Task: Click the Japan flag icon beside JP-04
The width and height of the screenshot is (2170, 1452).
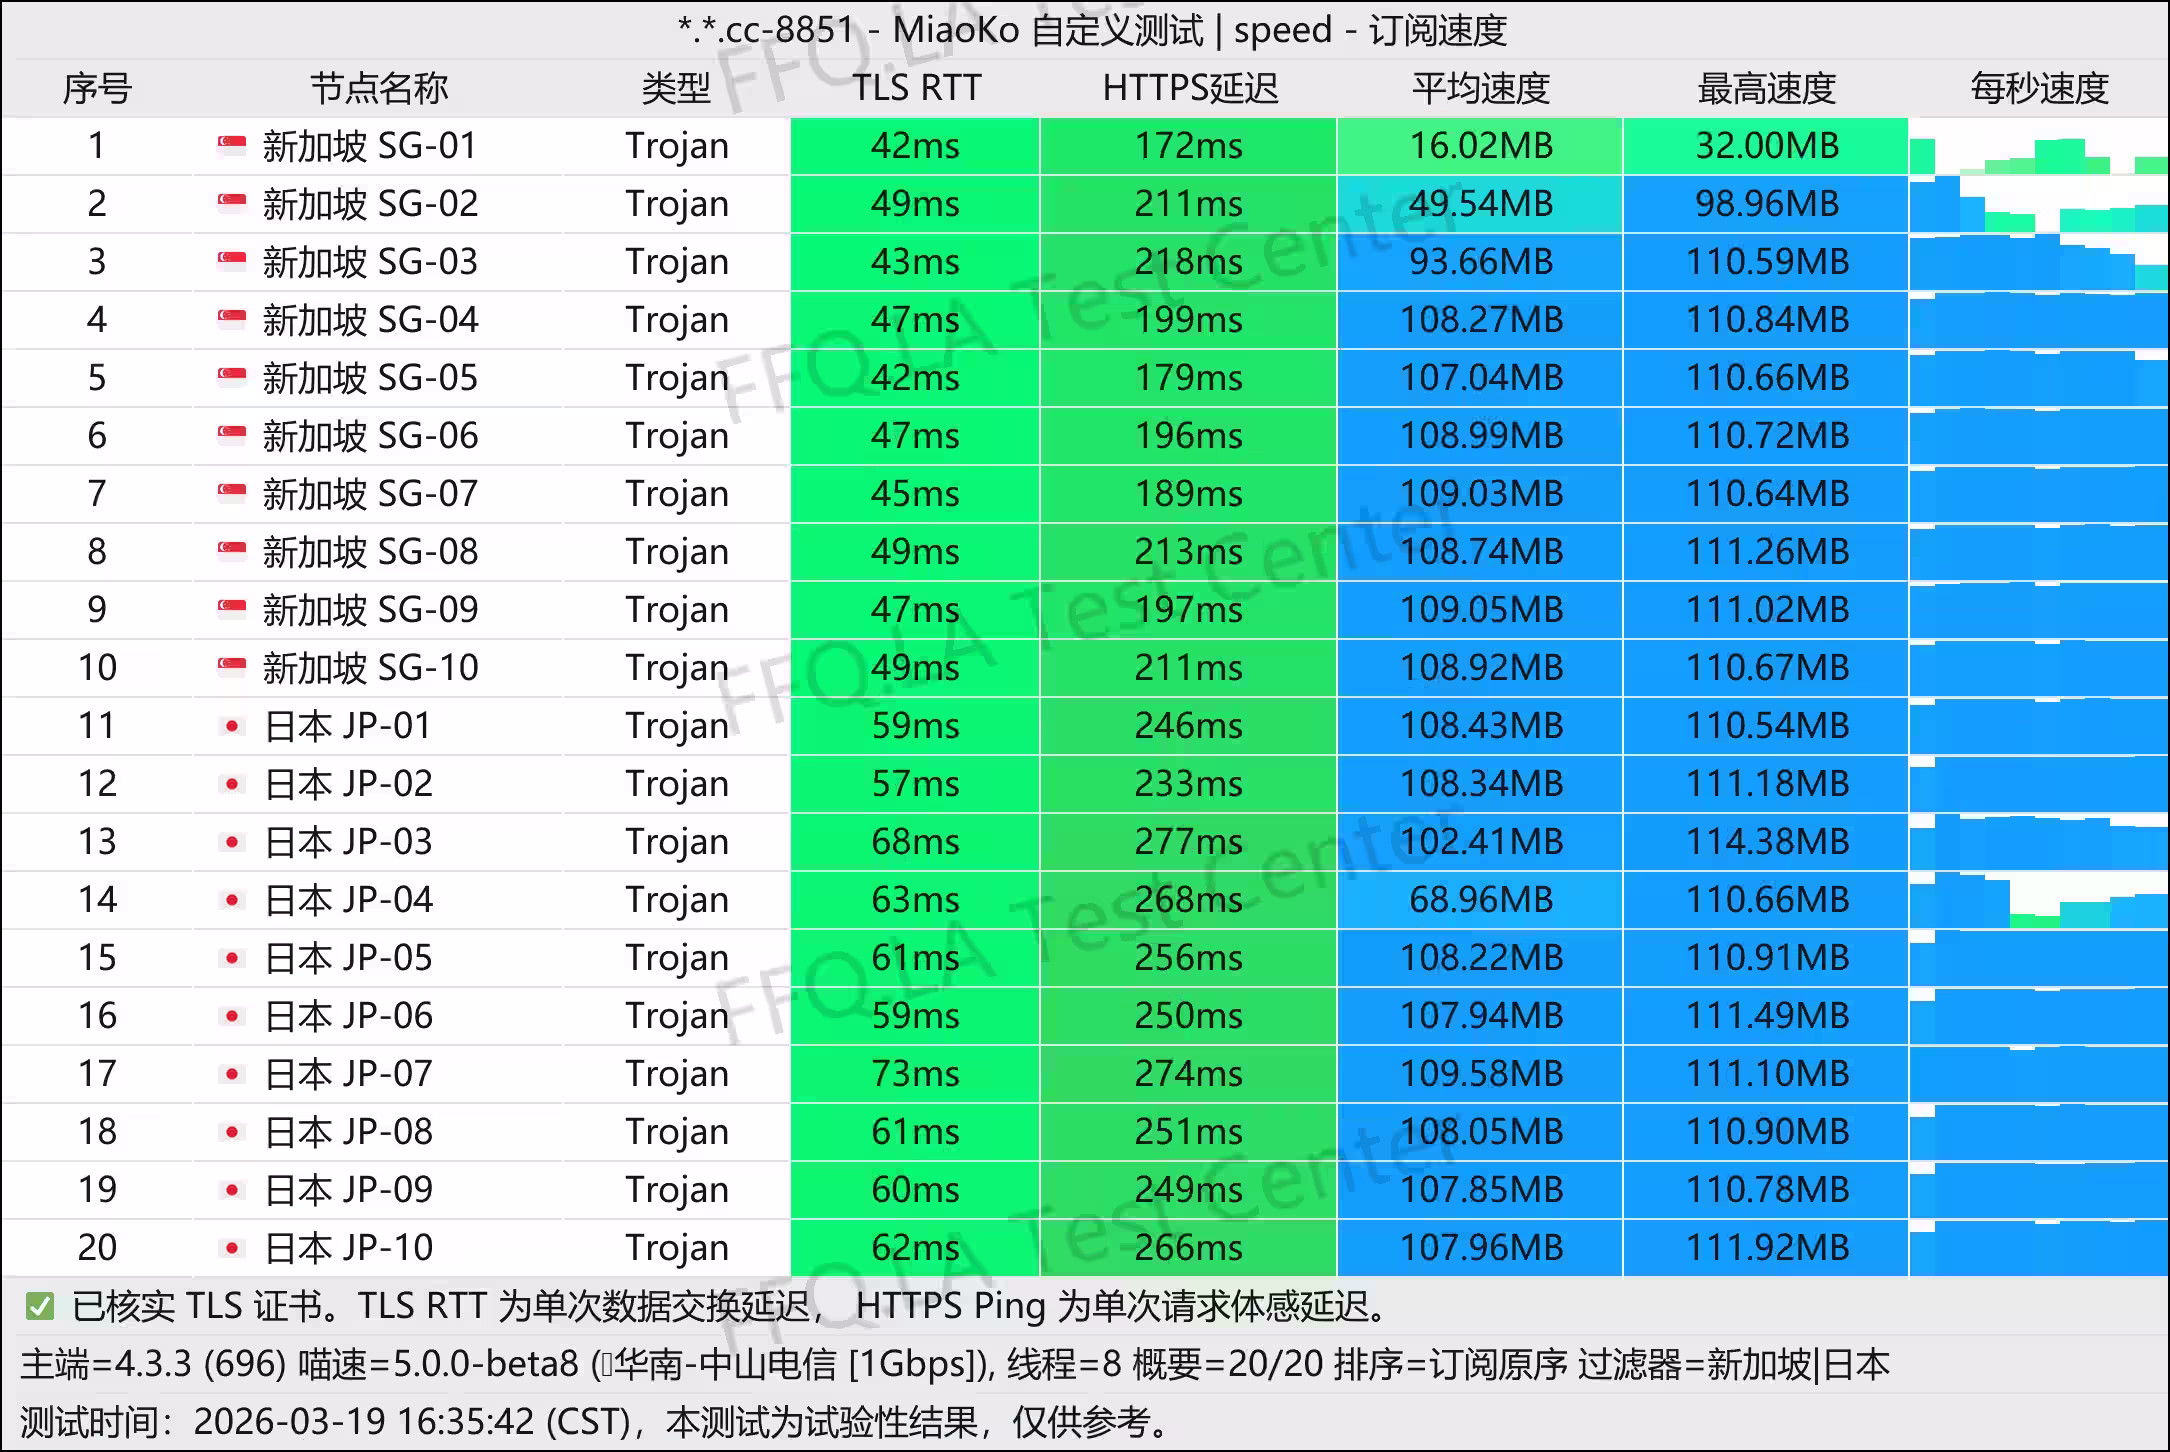Action: [x=230, y=899]
